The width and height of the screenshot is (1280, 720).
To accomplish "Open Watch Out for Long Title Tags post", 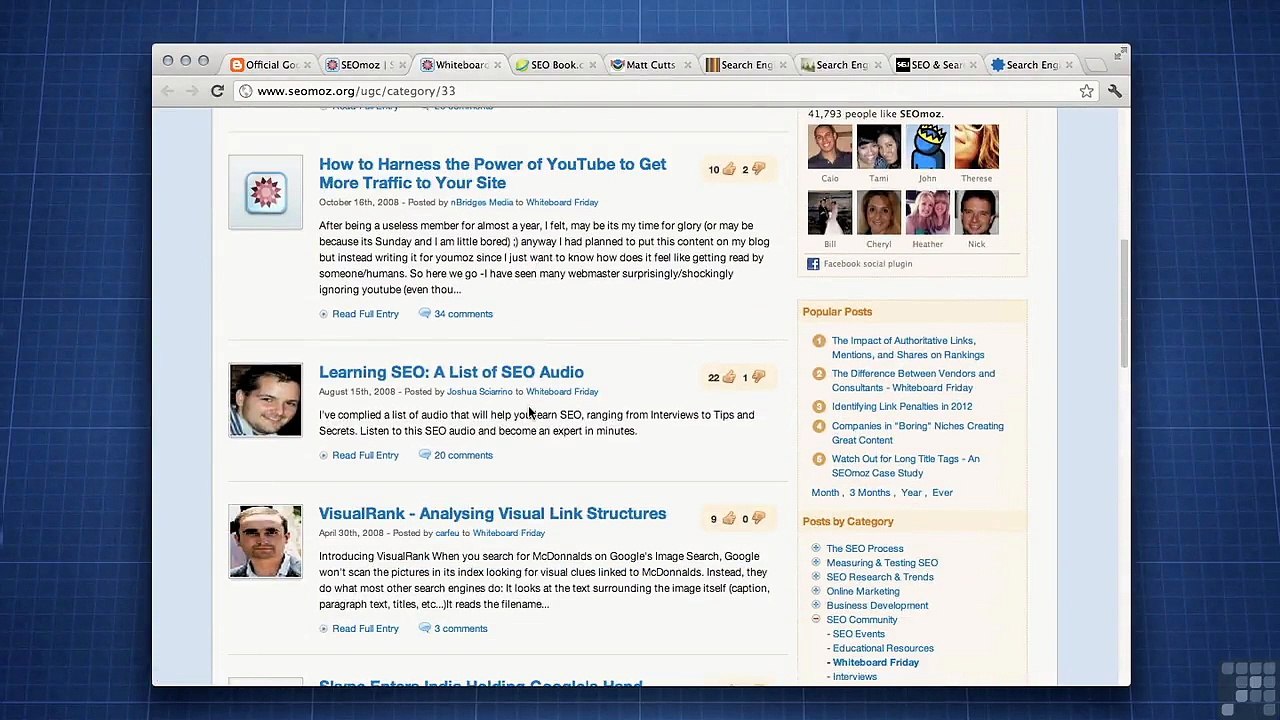I will [x=906, y=466].
